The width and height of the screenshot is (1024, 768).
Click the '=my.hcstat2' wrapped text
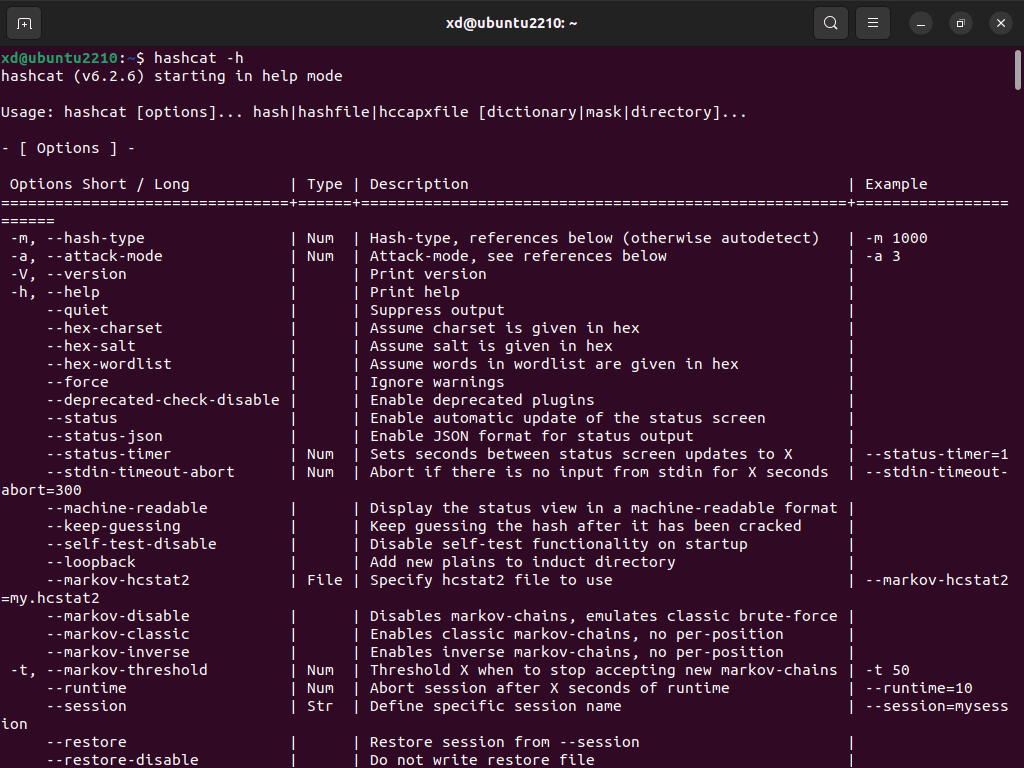tap(50, 598)
